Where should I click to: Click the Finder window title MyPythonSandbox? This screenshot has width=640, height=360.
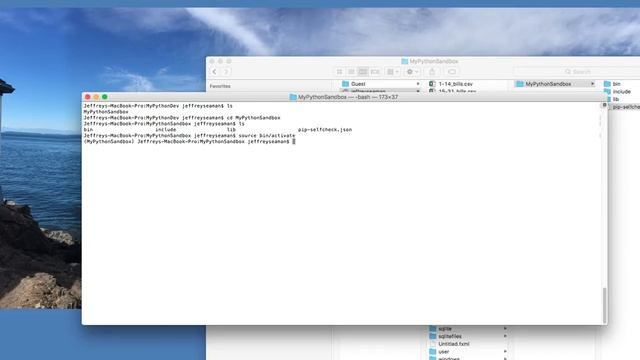433,61
